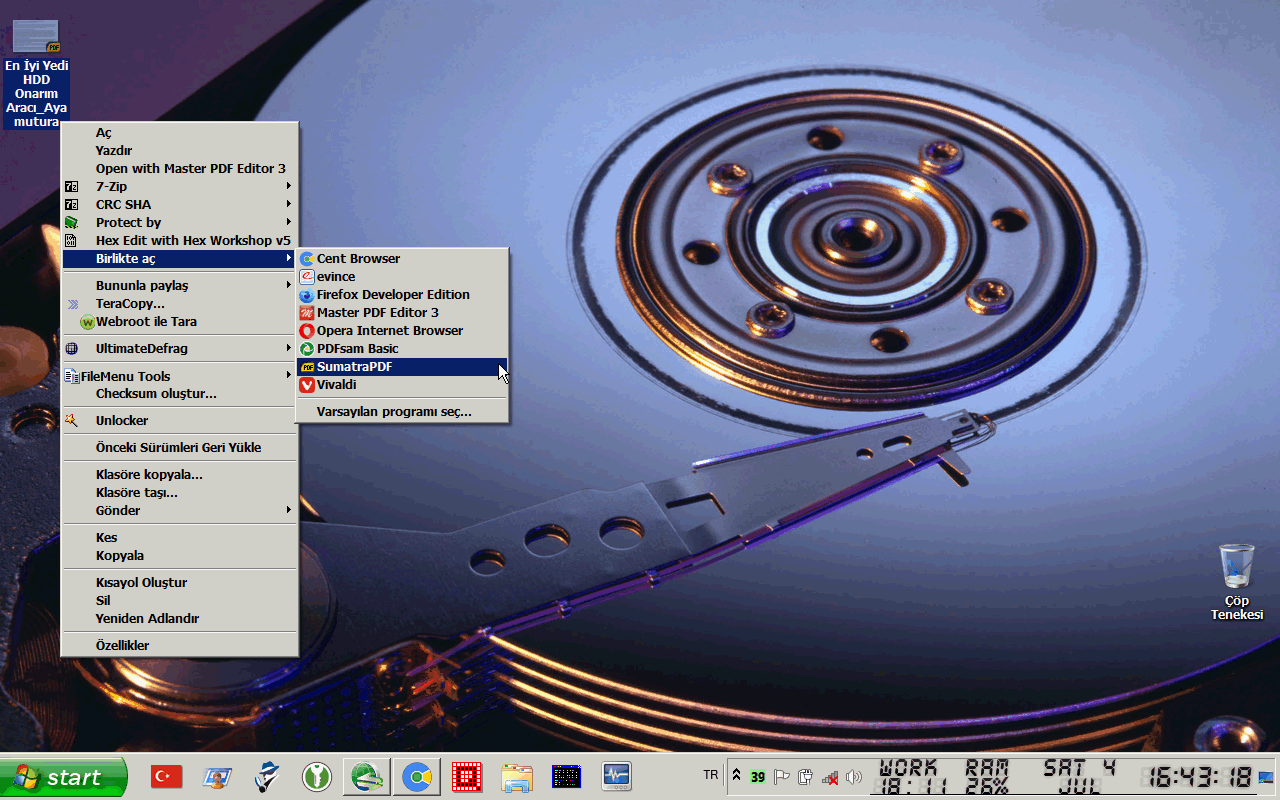Open the system monitor pulse taskbar icon
1280x800 pixels.
[617, 776]
